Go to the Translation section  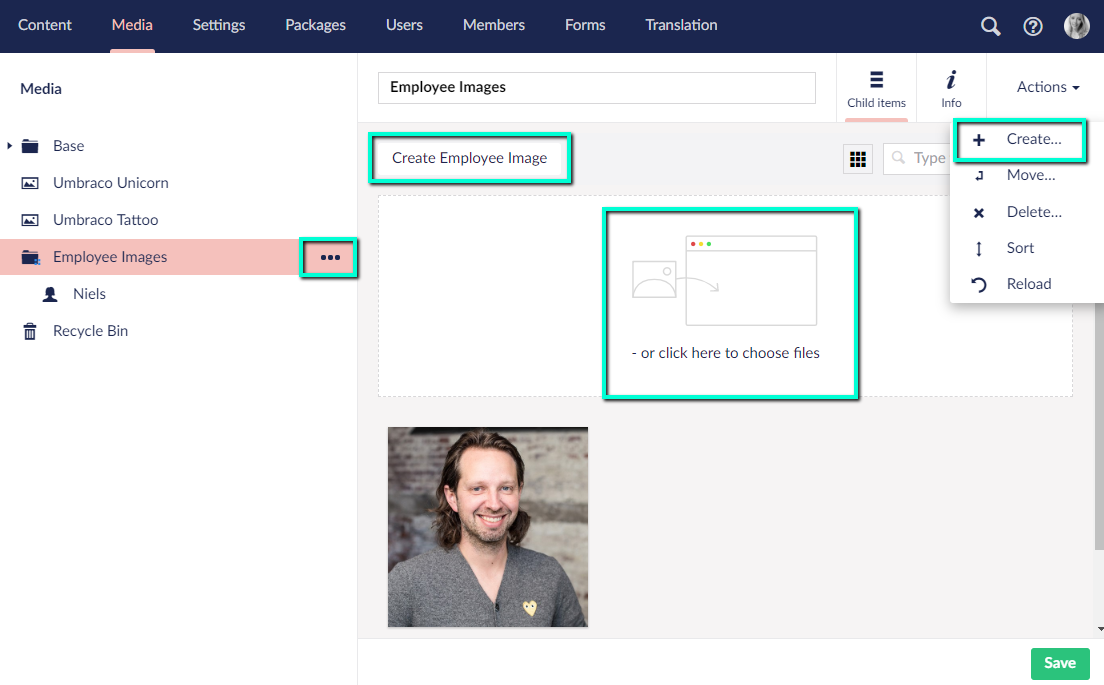pos(682,25)
